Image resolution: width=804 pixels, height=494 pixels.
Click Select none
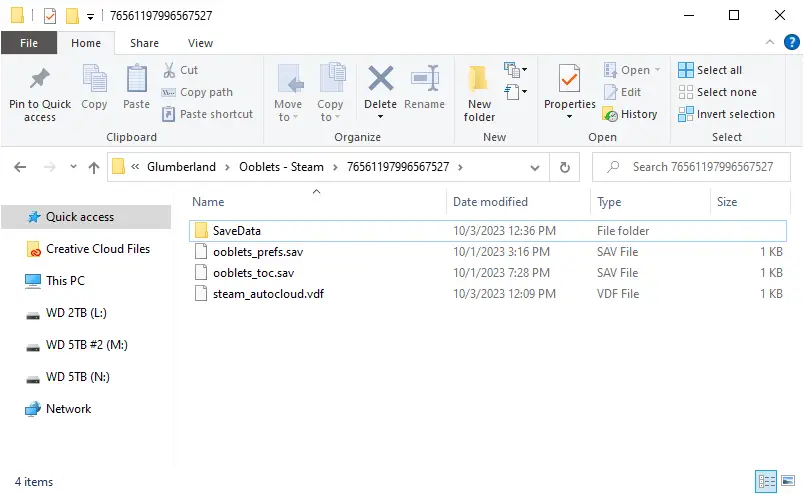pos(717,92)
